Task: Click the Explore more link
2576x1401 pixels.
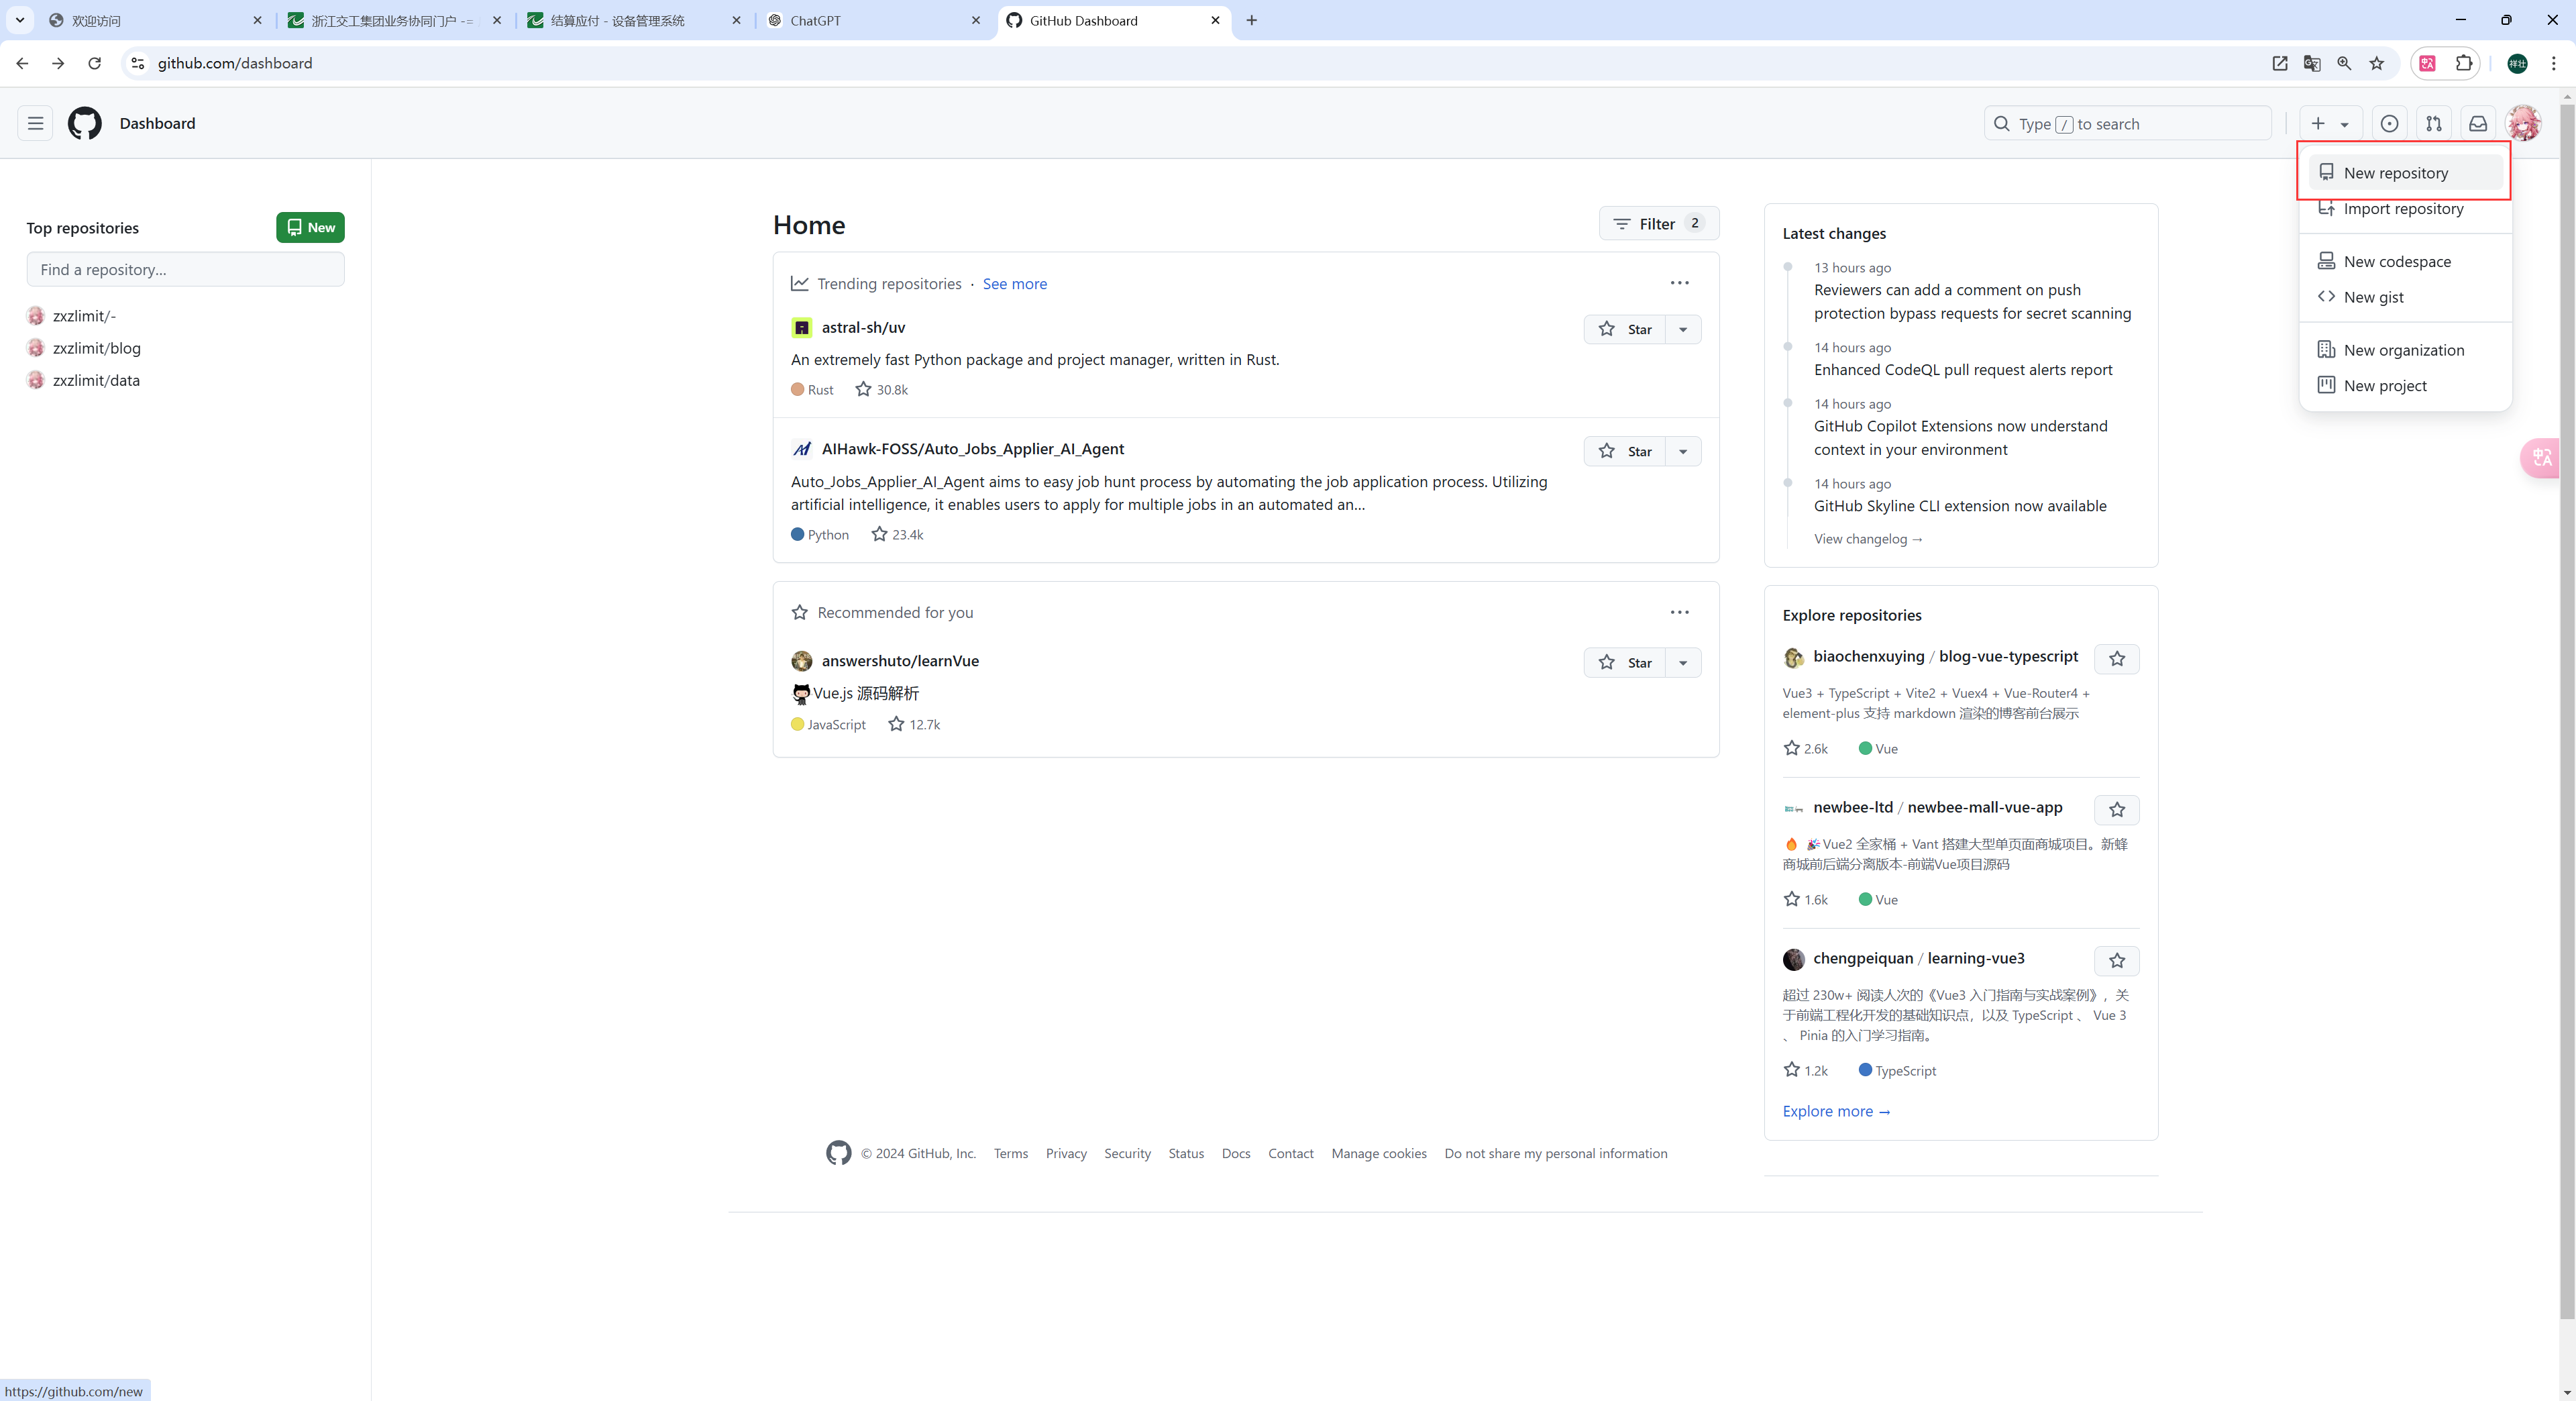Action: 1836,1111
